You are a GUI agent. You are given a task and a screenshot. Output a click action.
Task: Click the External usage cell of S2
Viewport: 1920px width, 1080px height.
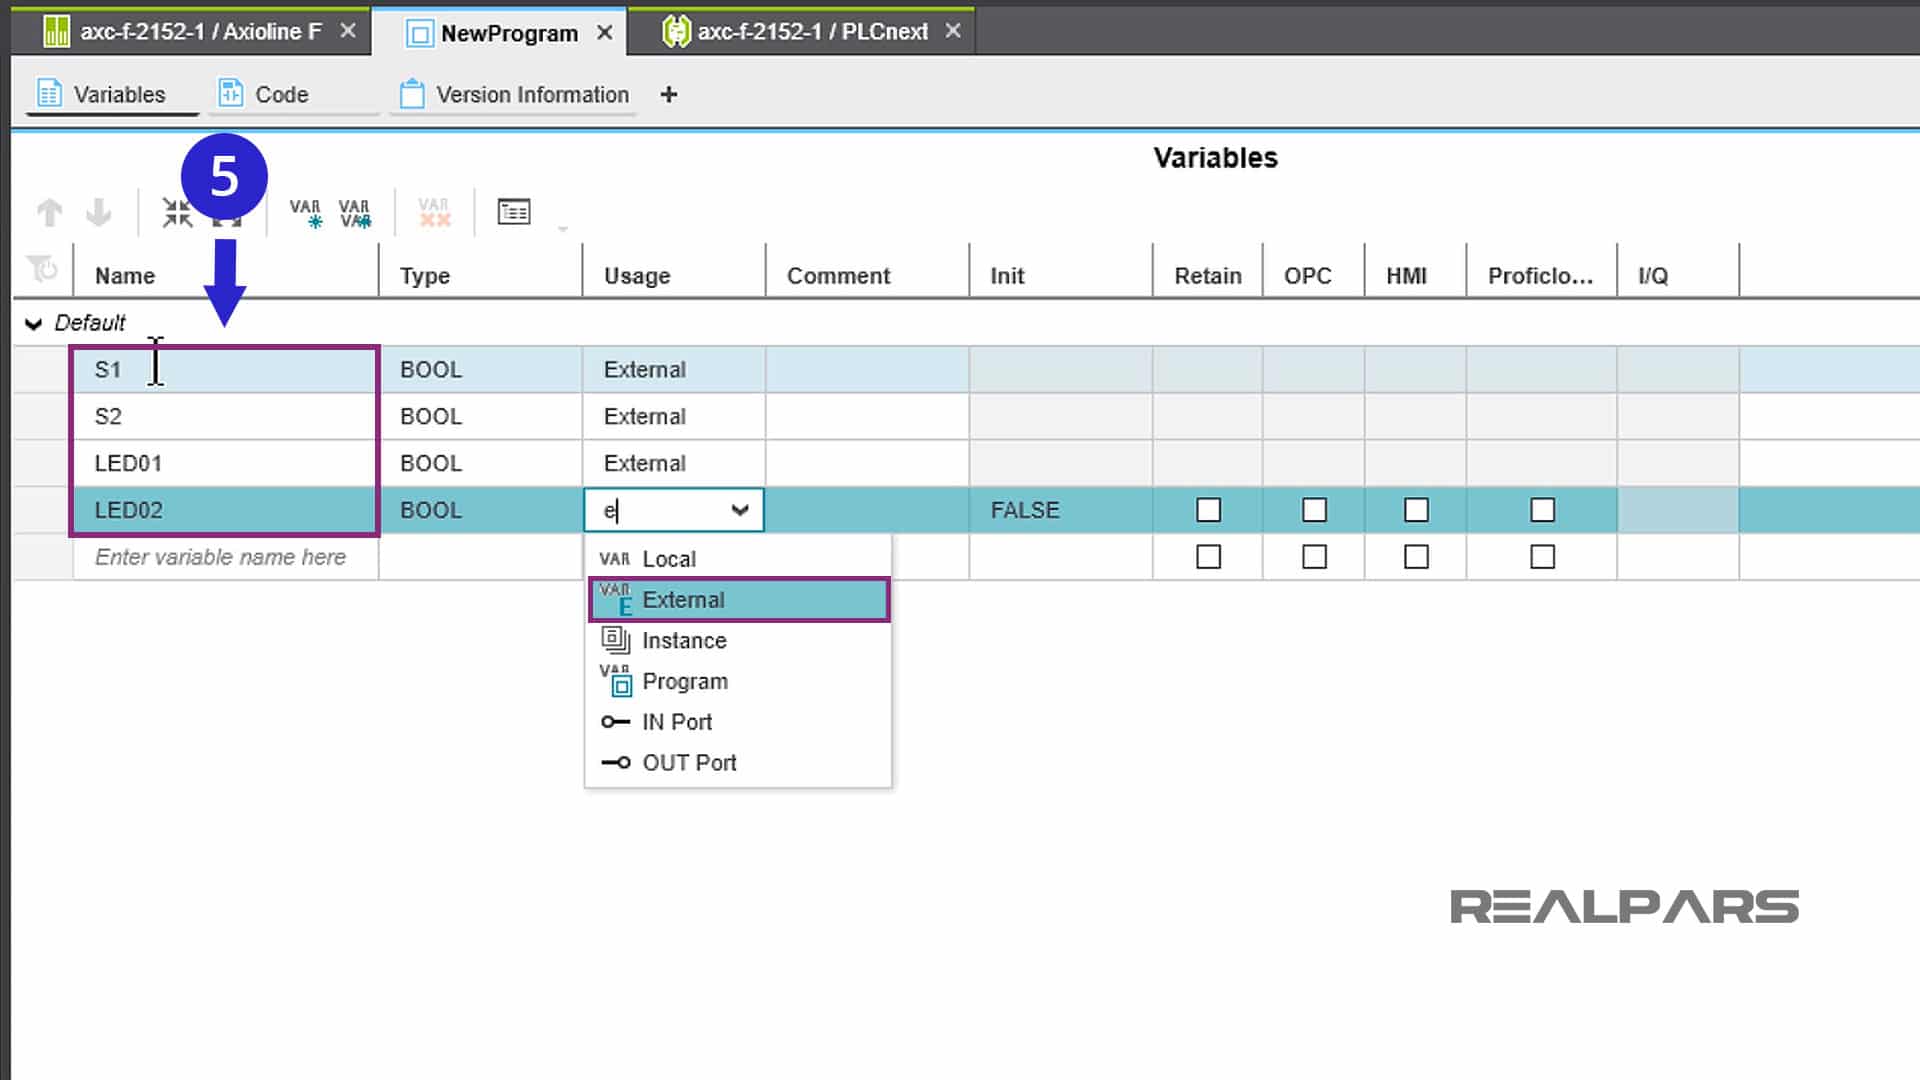point(674,416)
